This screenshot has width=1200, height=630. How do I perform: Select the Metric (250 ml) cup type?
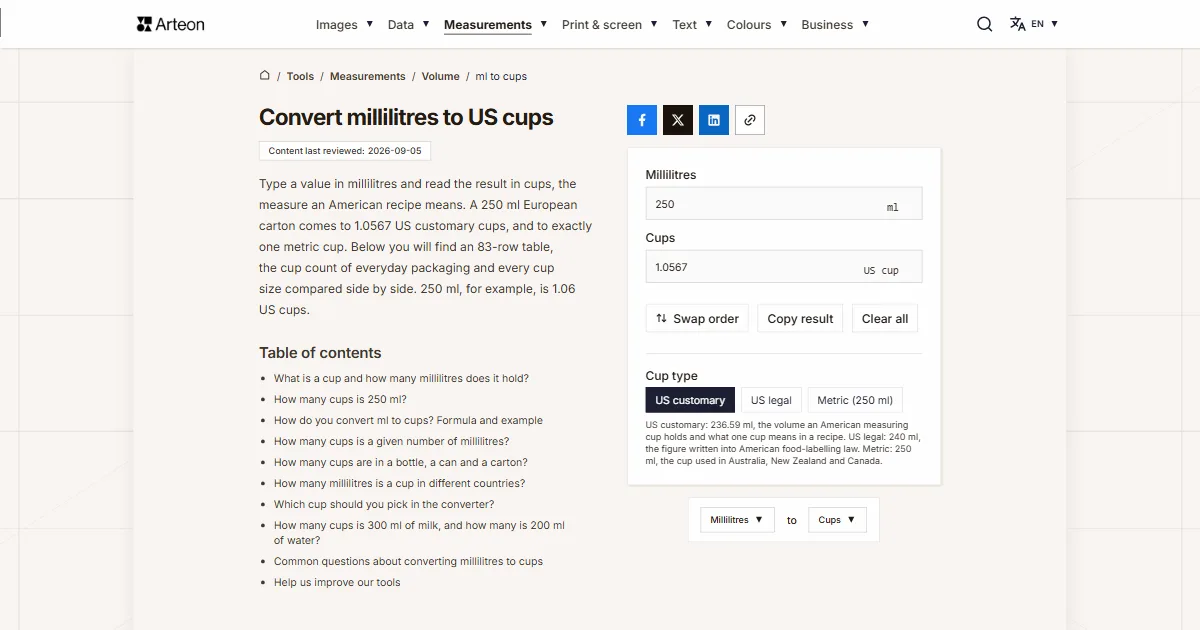855,400
